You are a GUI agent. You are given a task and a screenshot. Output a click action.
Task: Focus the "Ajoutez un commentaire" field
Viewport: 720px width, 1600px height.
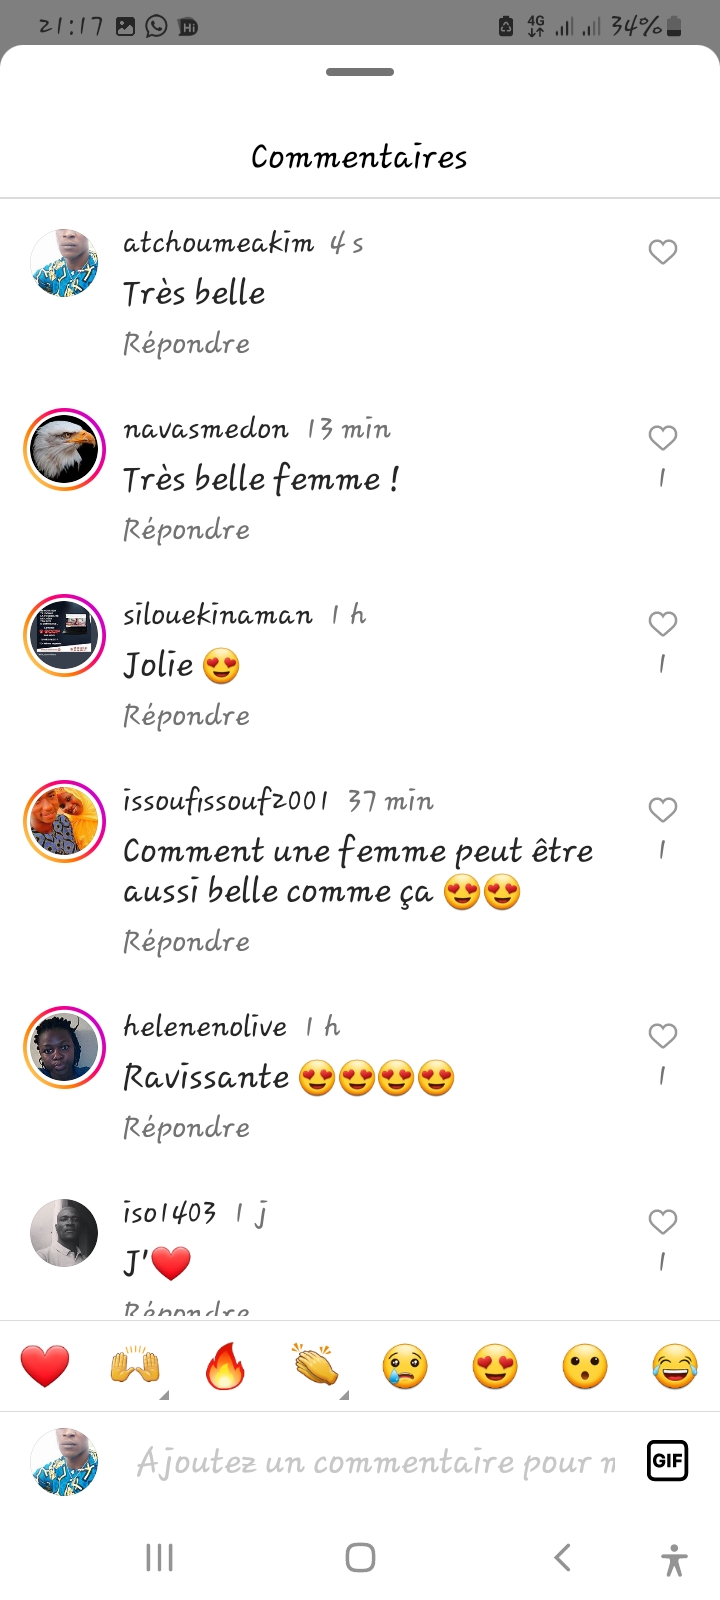pyautogui.click(x=376, y=1462)
